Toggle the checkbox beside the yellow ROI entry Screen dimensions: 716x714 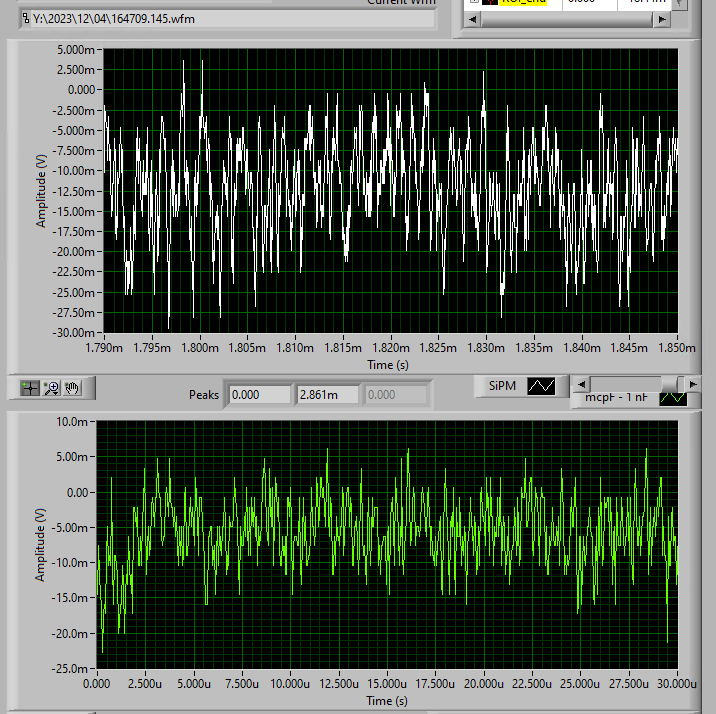point(474,2)
